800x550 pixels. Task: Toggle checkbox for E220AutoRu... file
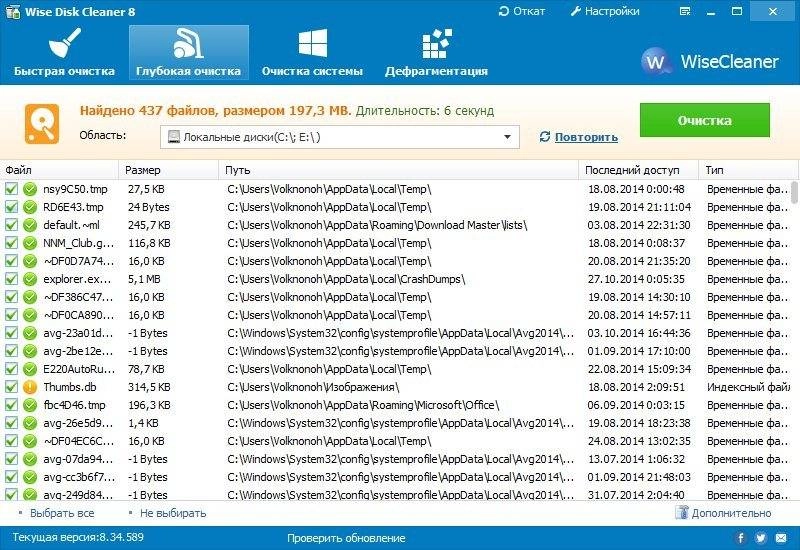coord(11,369)
